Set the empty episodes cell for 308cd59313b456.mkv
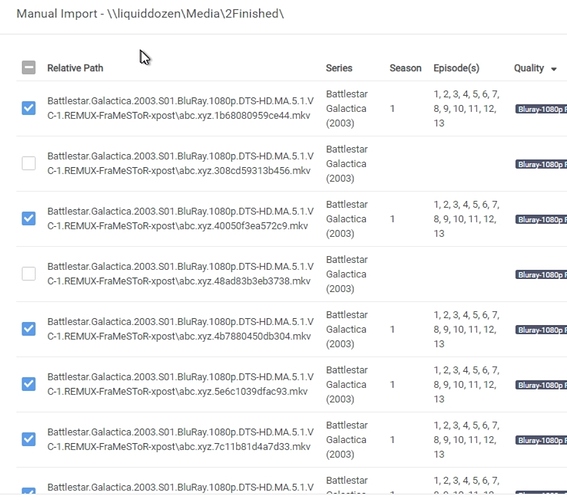This screenshot has width=567, height=500. (x=468, y=164)
